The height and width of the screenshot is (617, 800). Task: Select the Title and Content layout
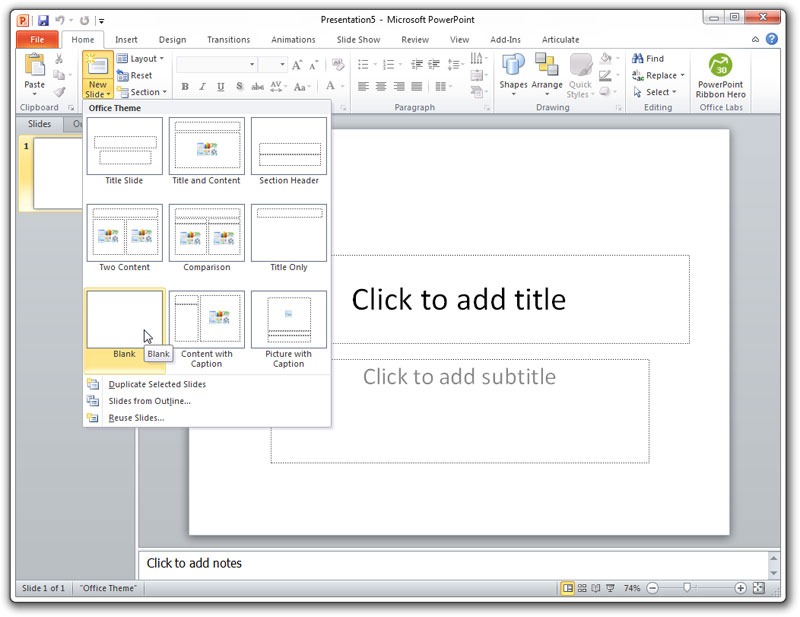click(206, 146)
